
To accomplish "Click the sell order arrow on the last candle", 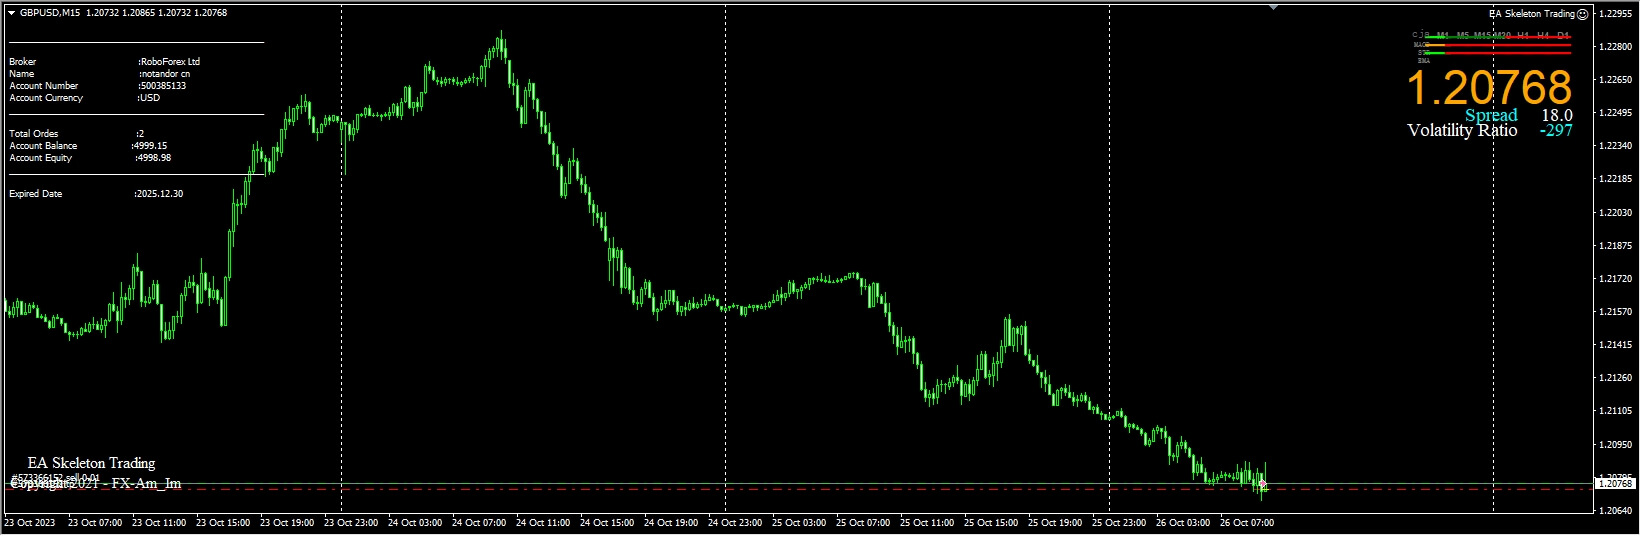I will (x=1262, y=485).
